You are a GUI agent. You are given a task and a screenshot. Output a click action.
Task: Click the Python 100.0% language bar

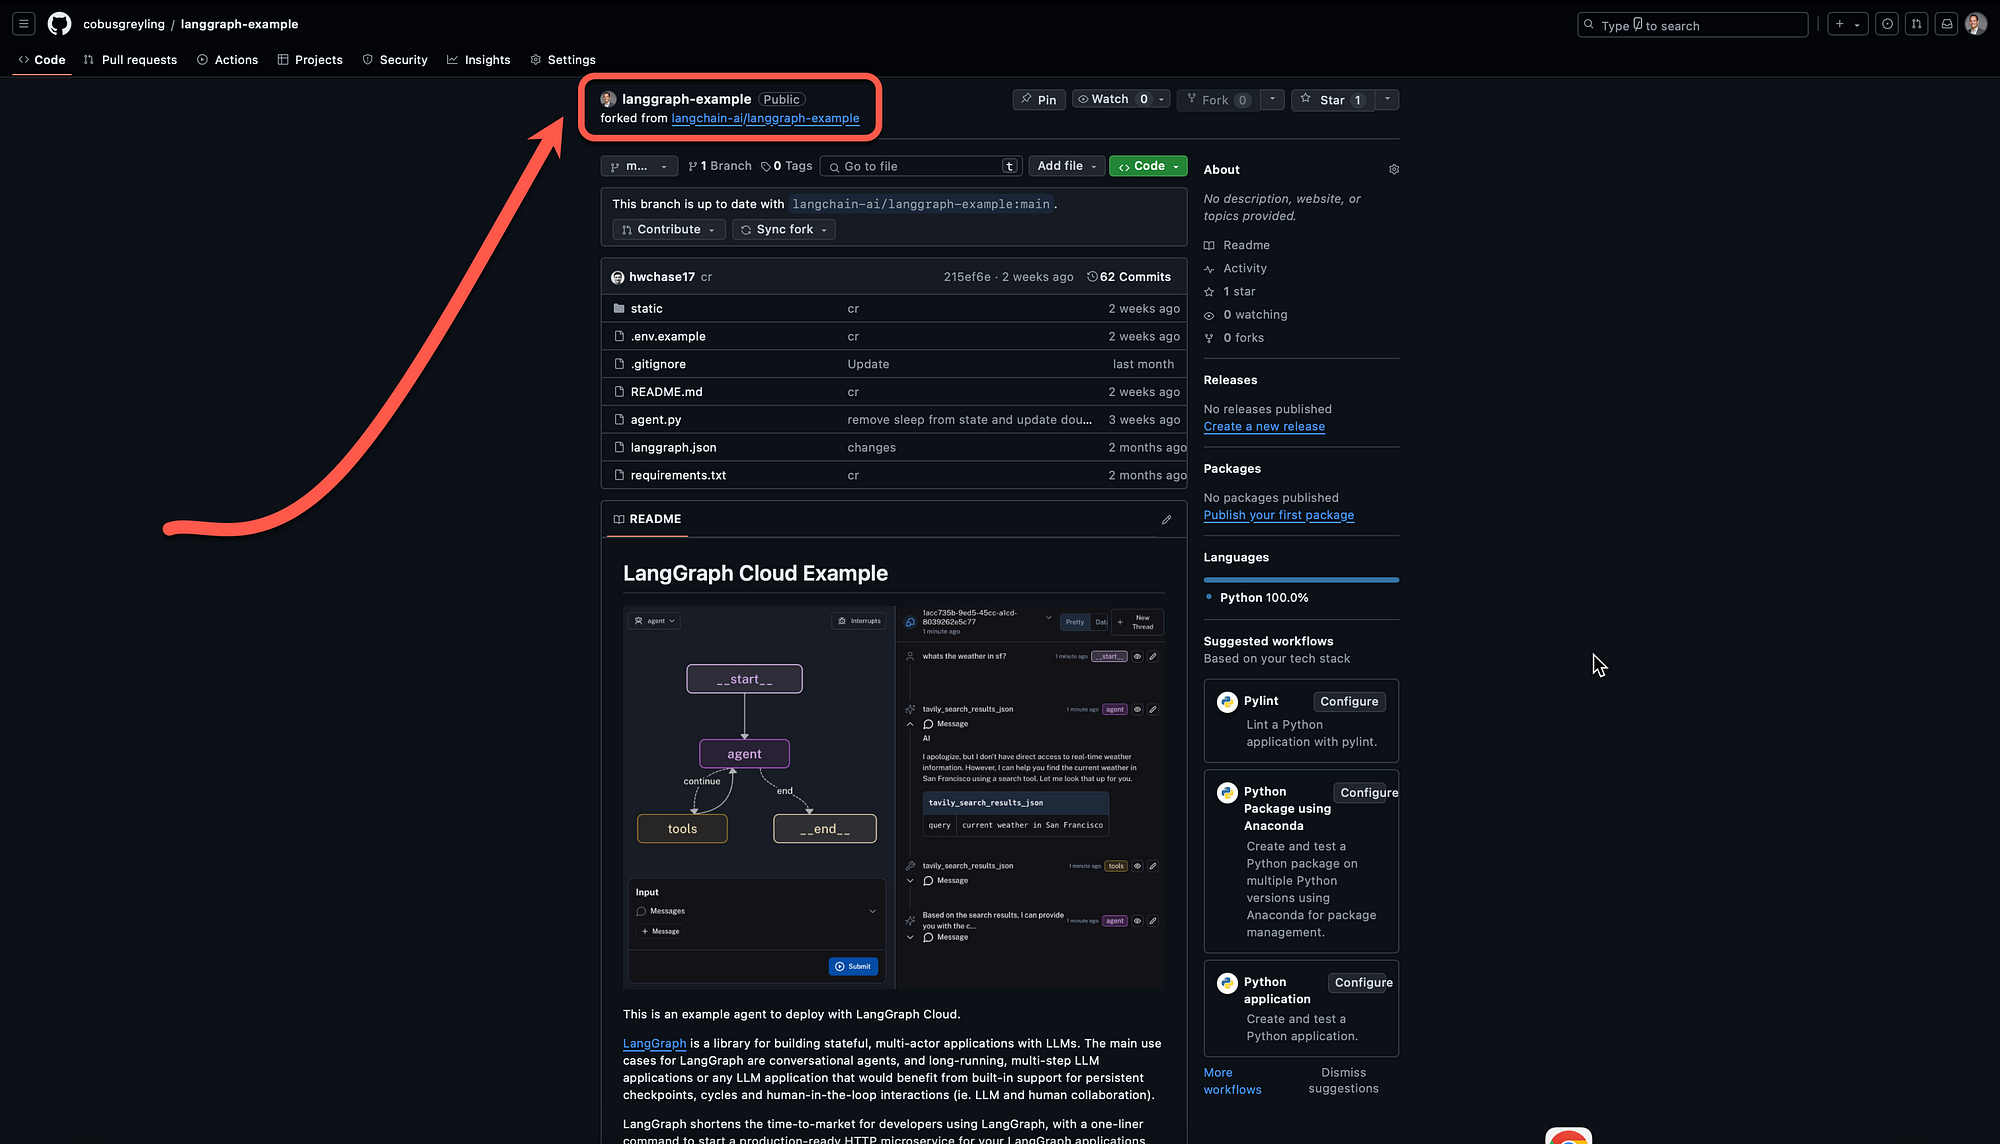(x=1300, y=581)
